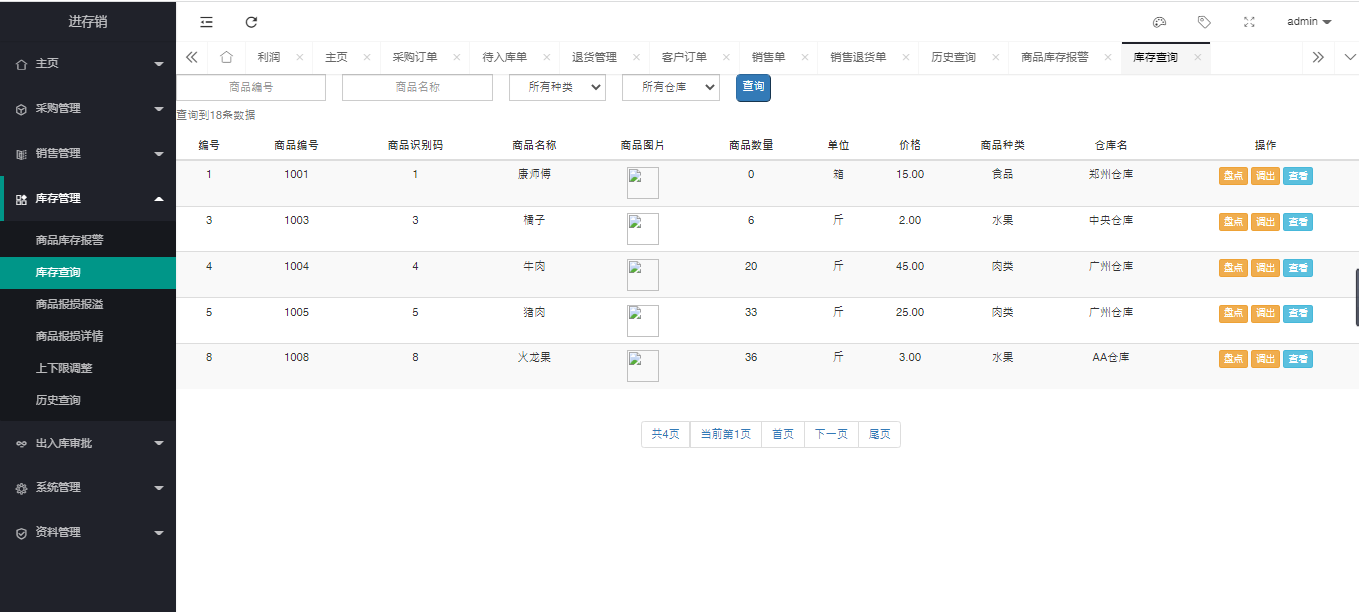Click the refresh icon in top bar
Viewport: 1359px width, 612px height.
(x=251, y=22)
